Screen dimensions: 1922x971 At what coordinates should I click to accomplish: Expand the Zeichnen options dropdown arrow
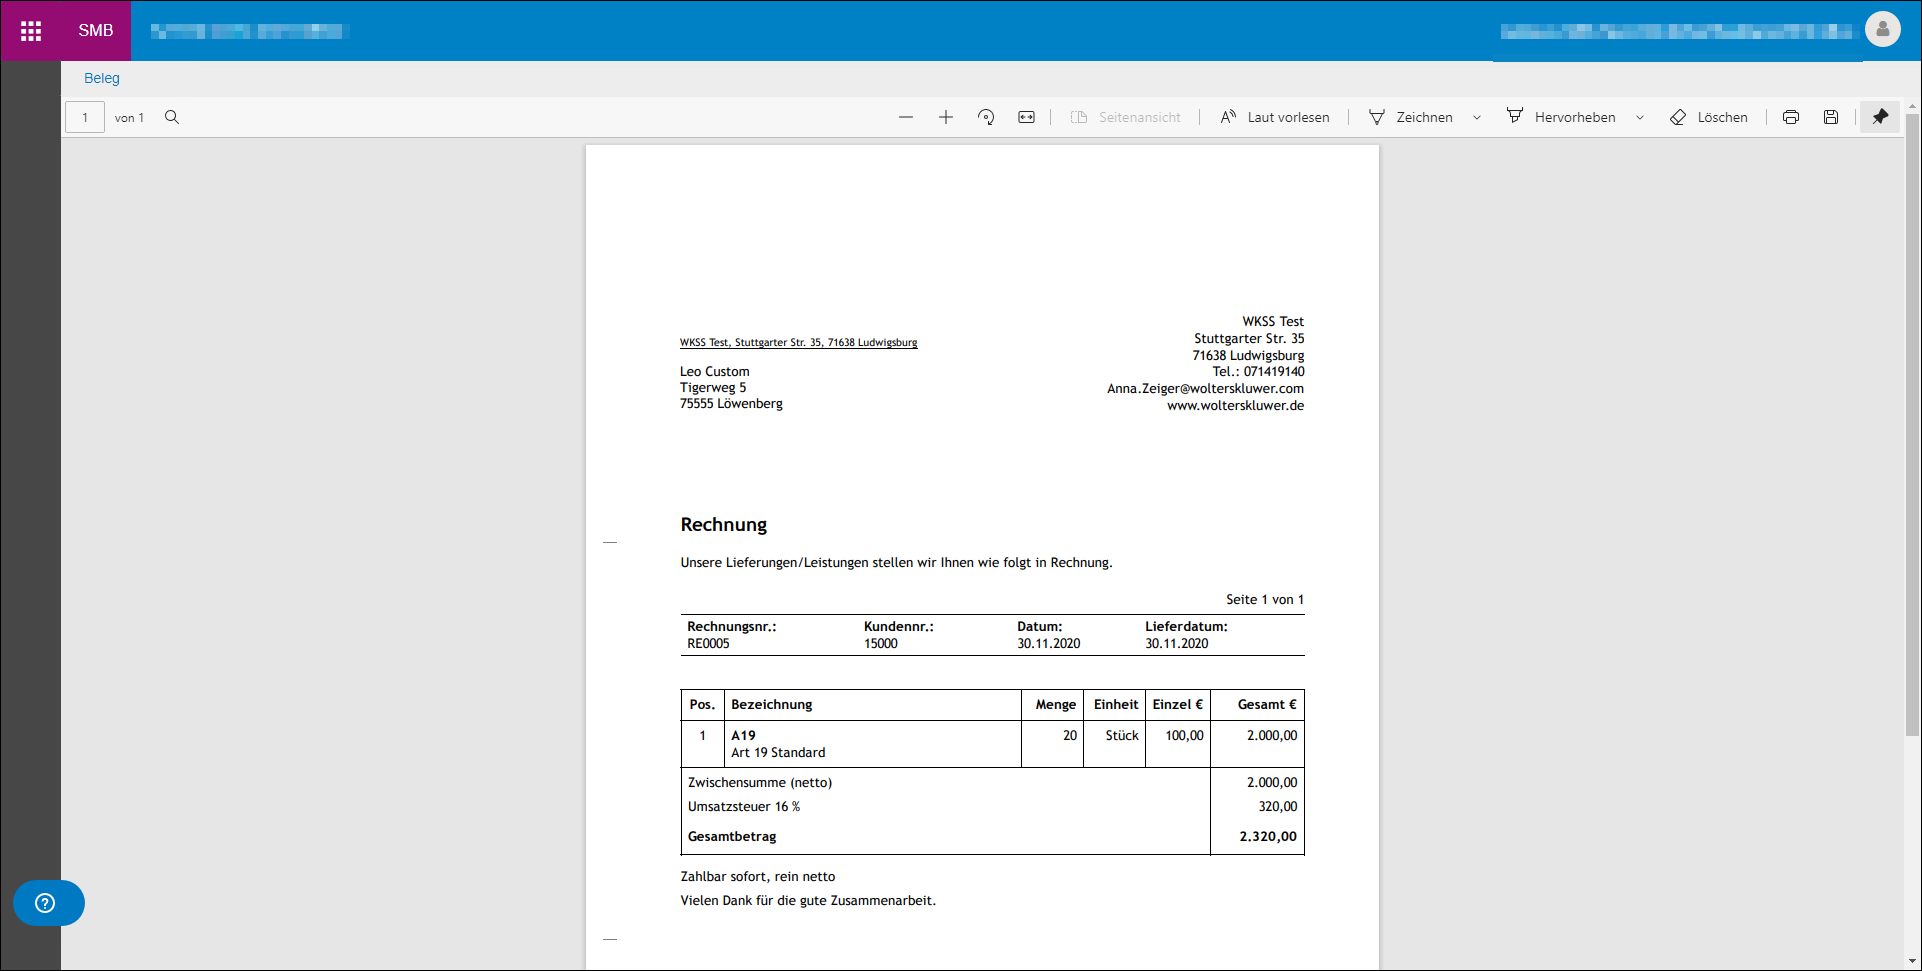pos(1477,117)
